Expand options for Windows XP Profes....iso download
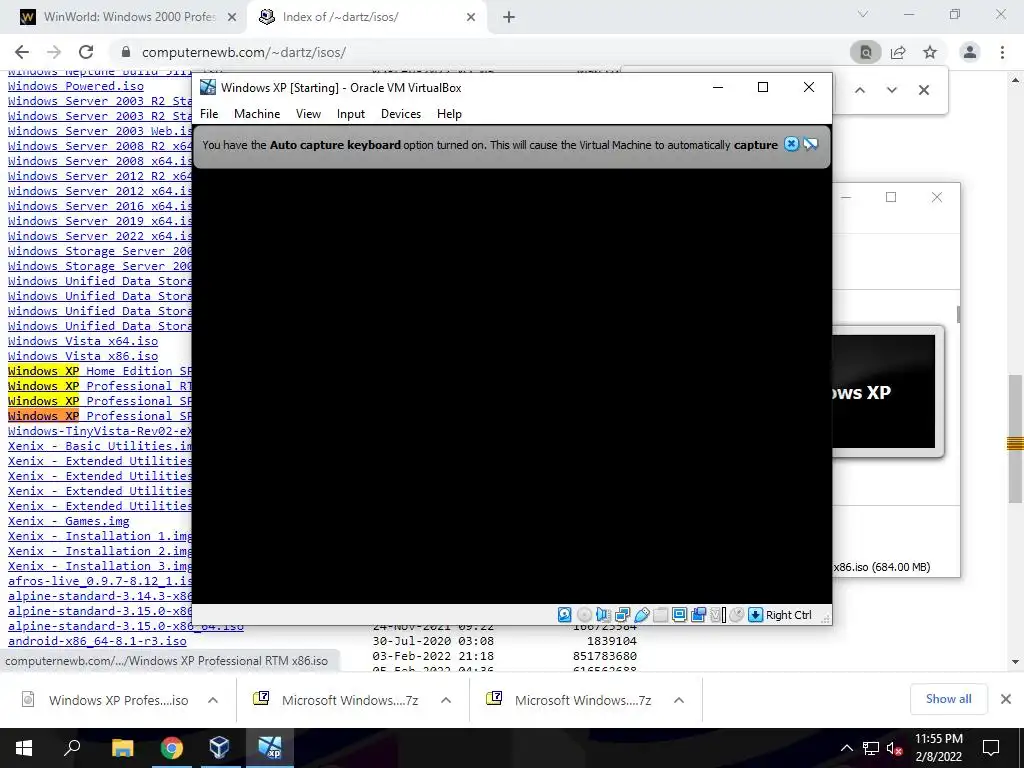The image size is (1024, 768). point(213,700)
